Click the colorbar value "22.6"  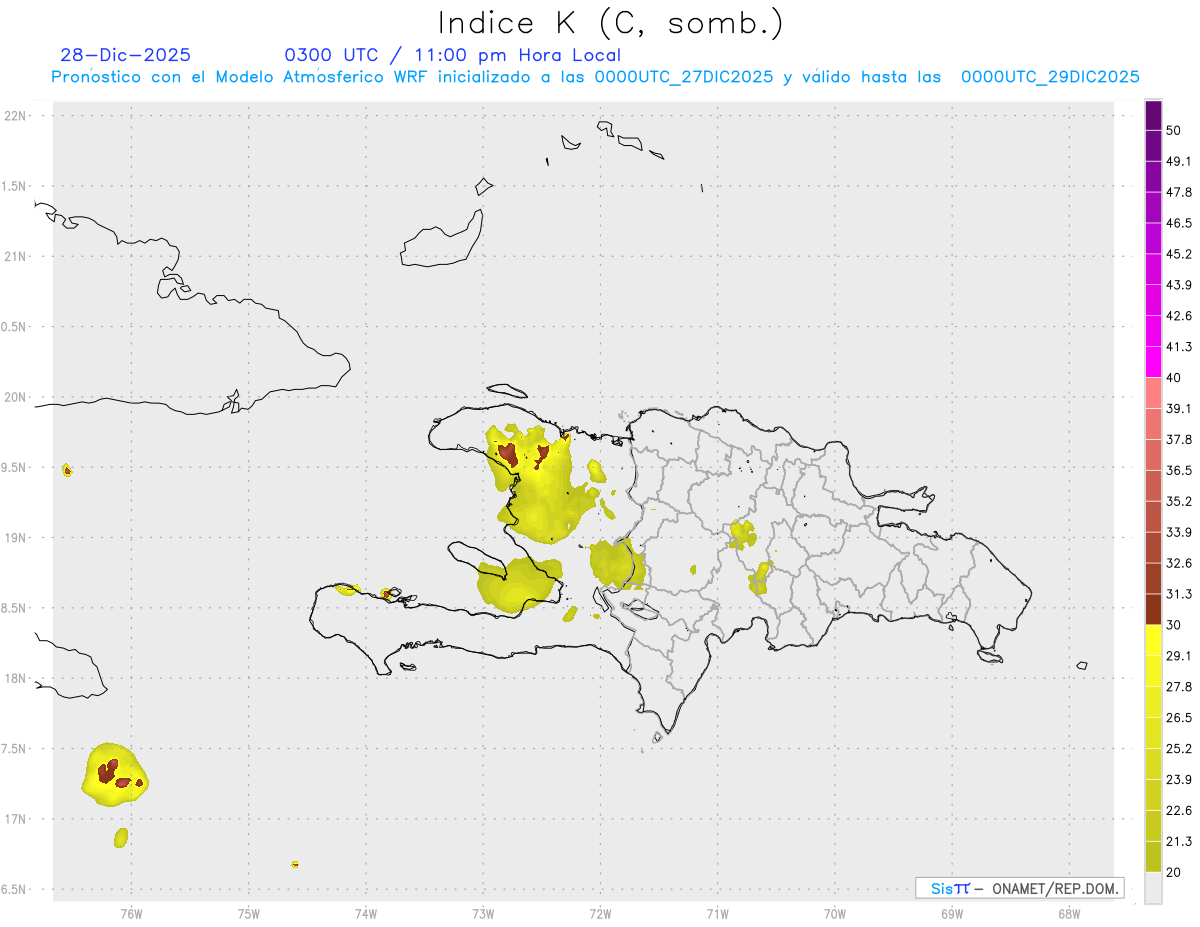pyautogui.click(x=1179, y=811)
